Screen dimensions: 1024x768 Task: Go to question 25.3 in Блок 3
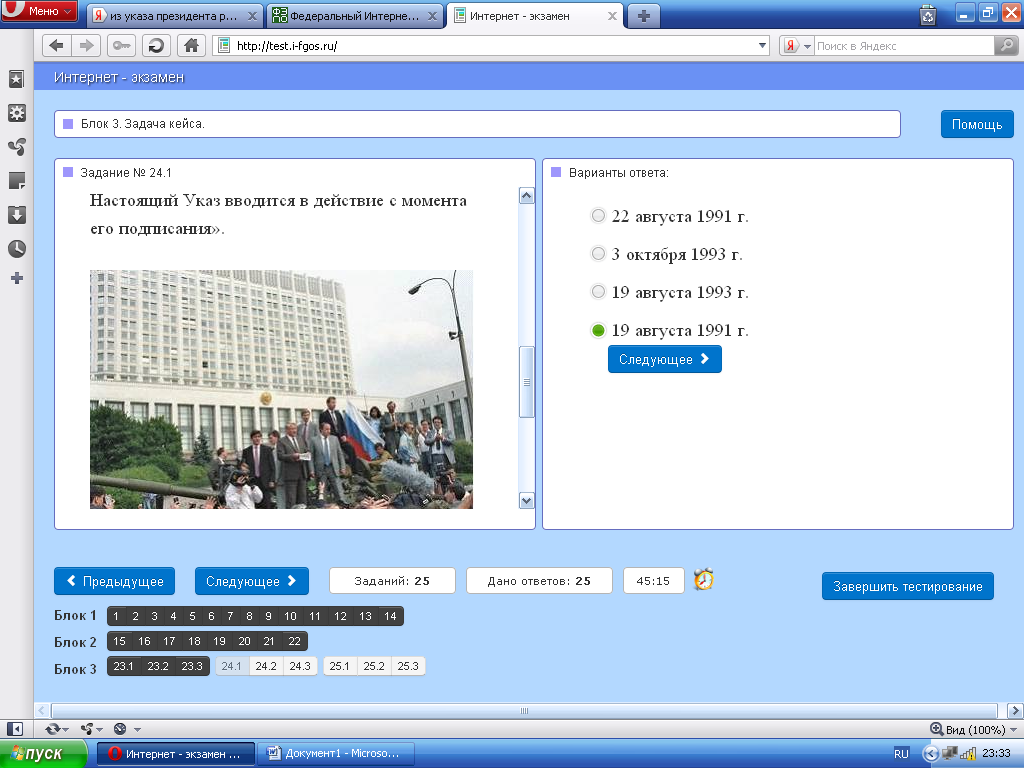(x=408, y=666)
